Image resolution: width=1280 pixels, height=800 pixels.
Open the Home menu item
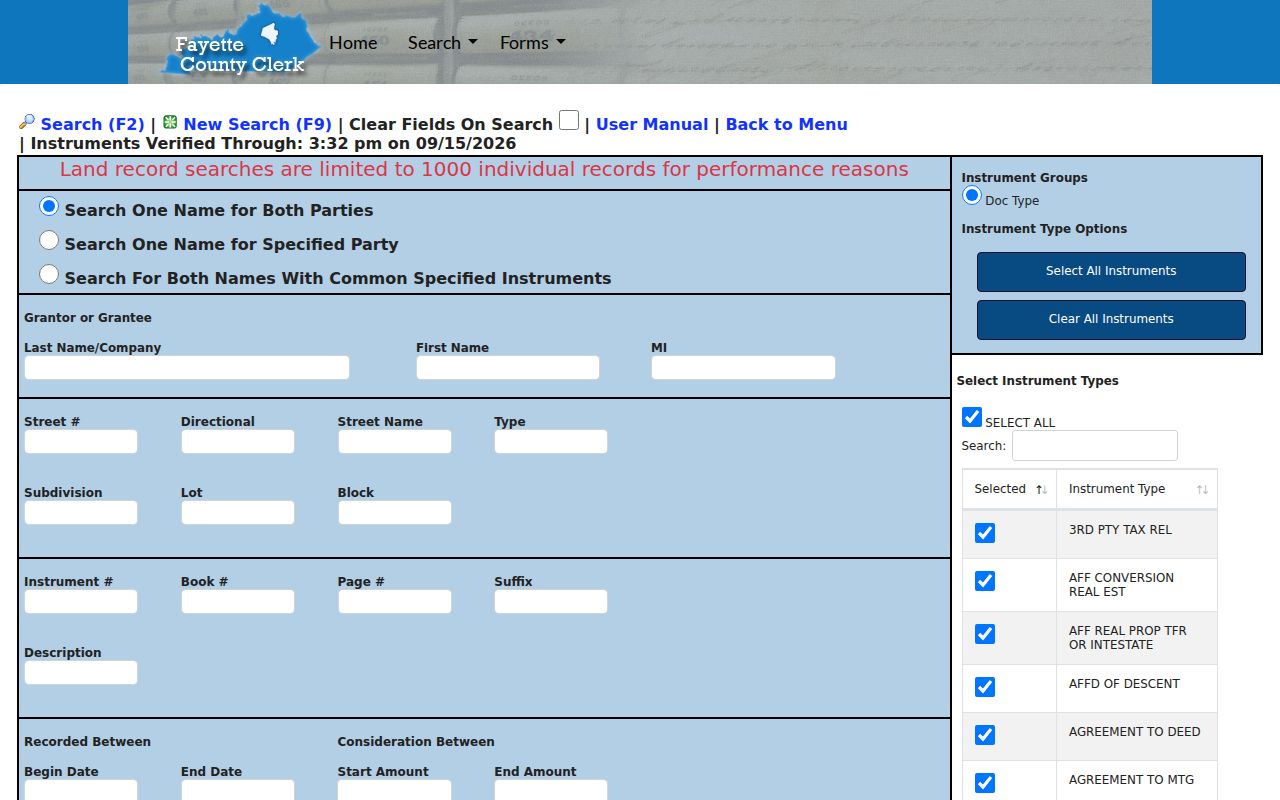(x=353, y=42)
